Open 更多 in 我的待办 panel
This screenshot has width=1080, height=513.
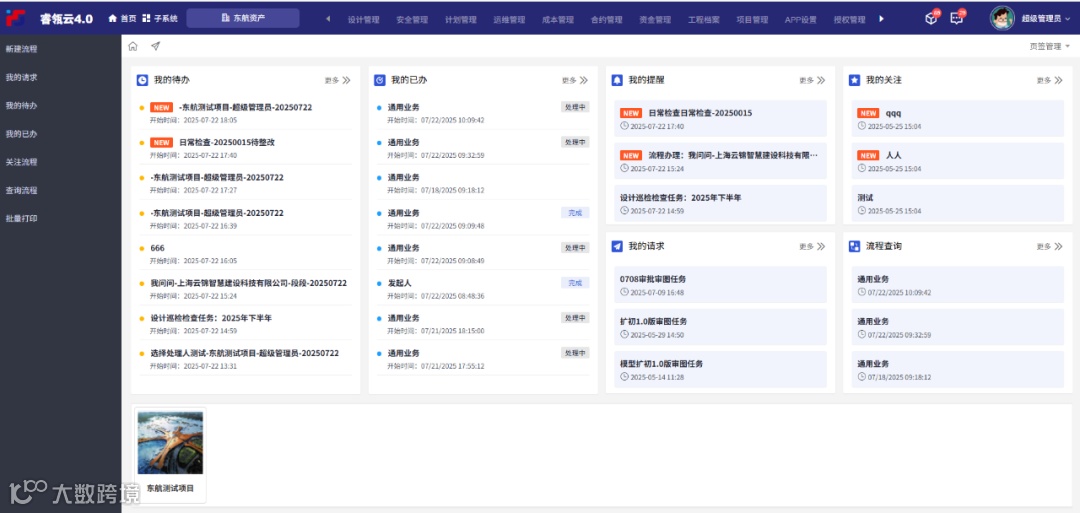(338, 81)
